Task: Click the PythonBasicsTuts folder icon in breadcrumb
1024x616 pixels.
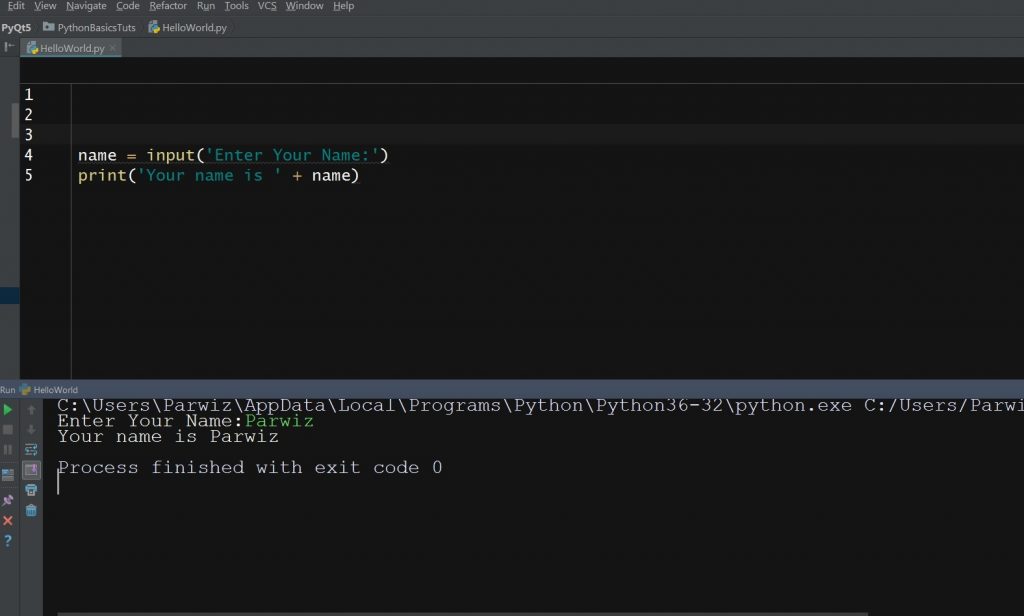Action: tap(48, 27)
